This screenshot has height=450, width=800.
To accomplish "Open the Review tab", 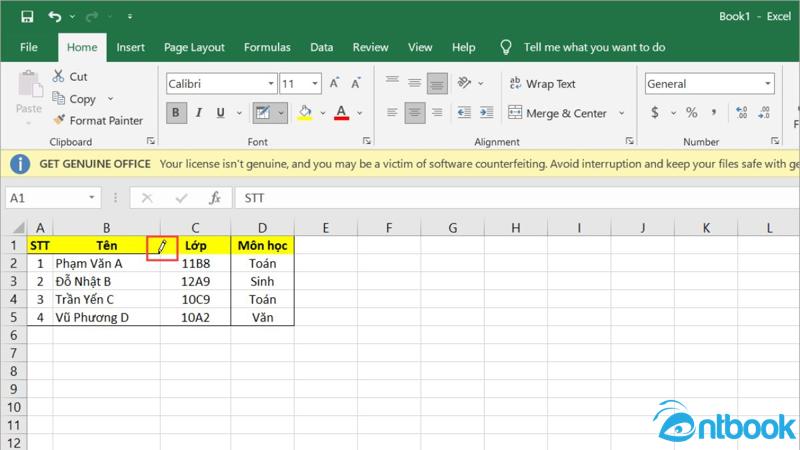I will coord(370,47).
